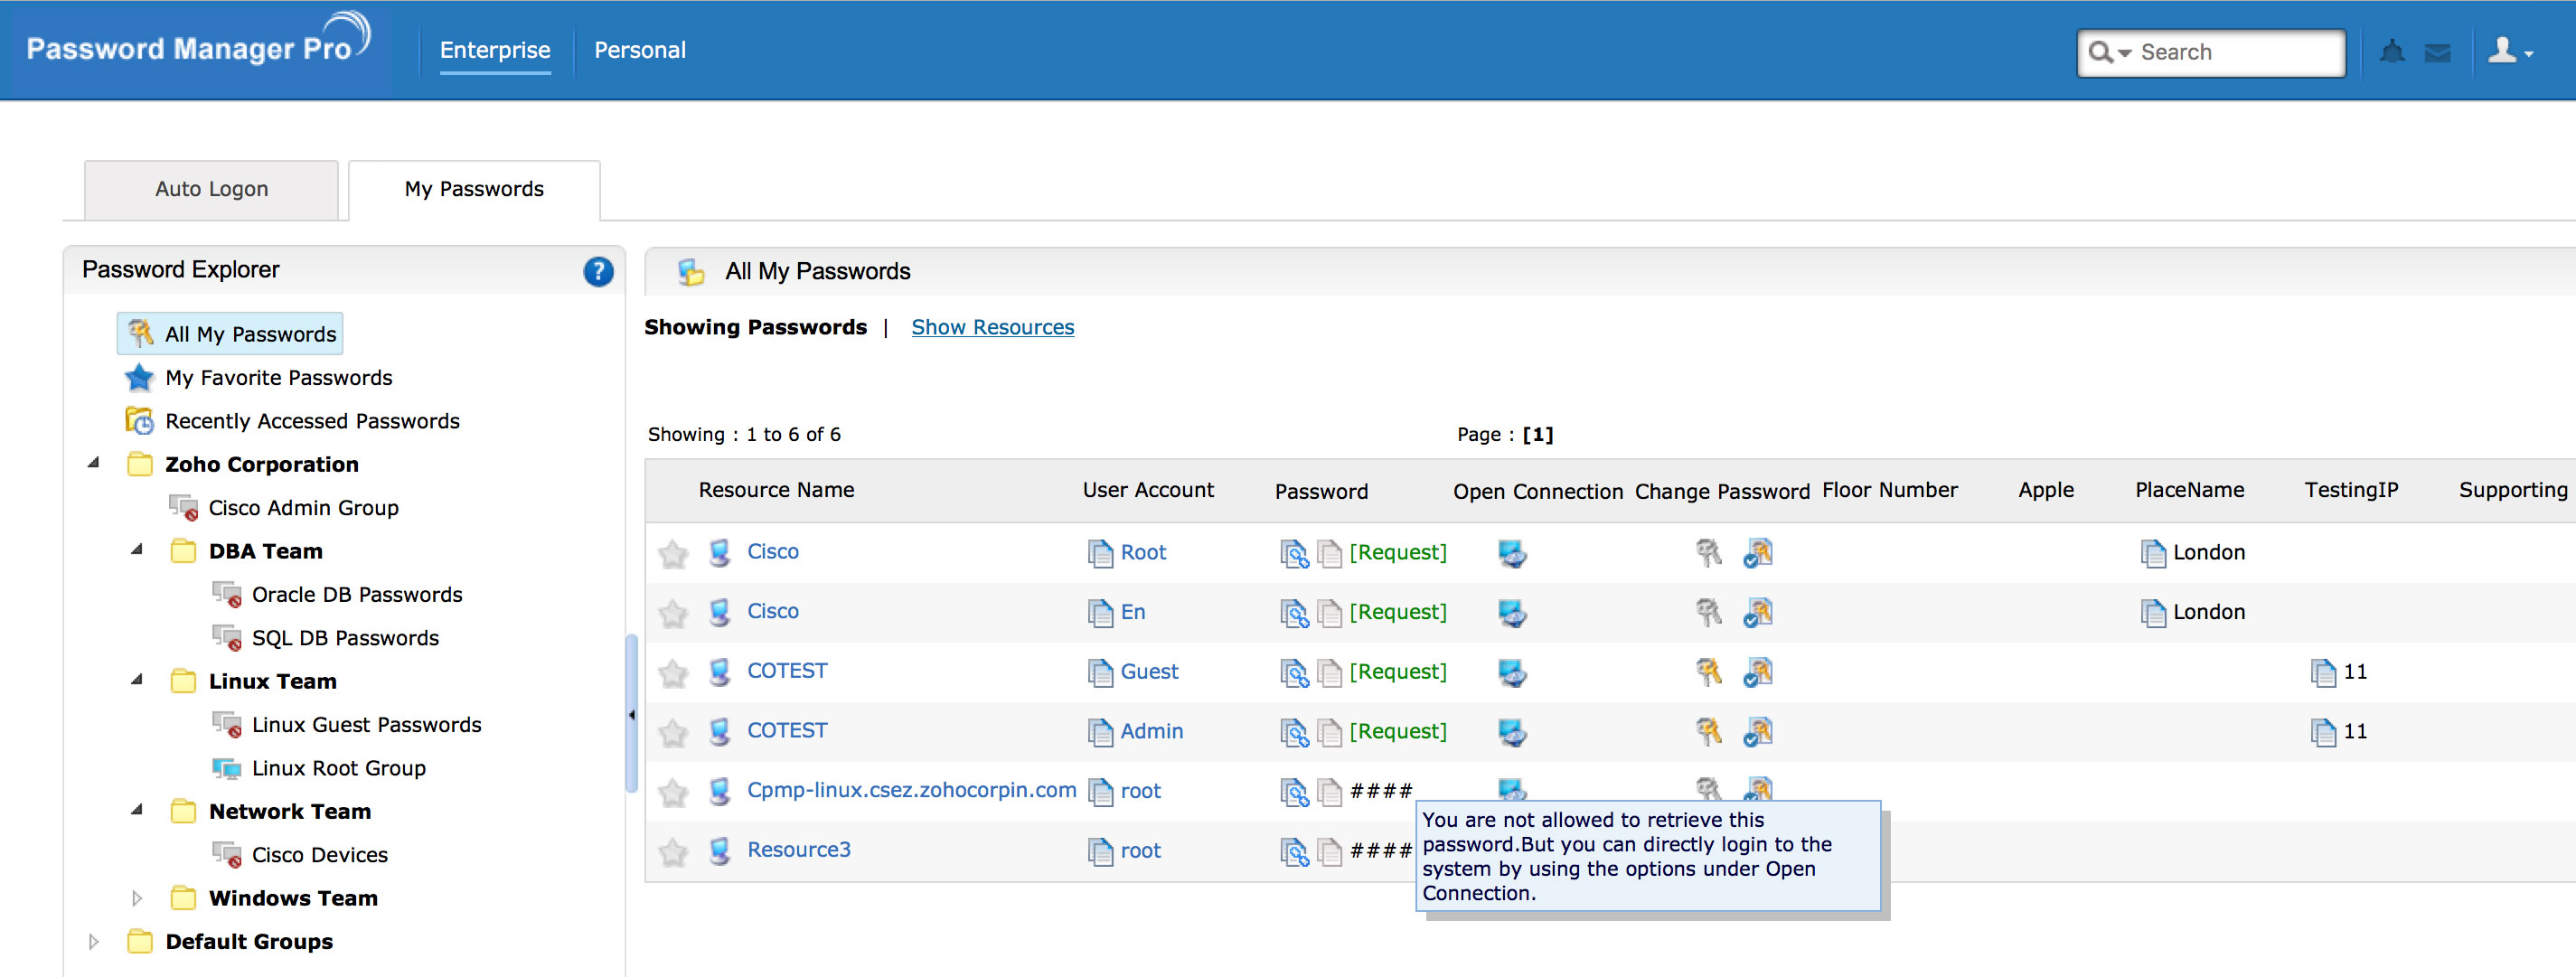Switch to the Auto Logon tab

coord(211,189)
